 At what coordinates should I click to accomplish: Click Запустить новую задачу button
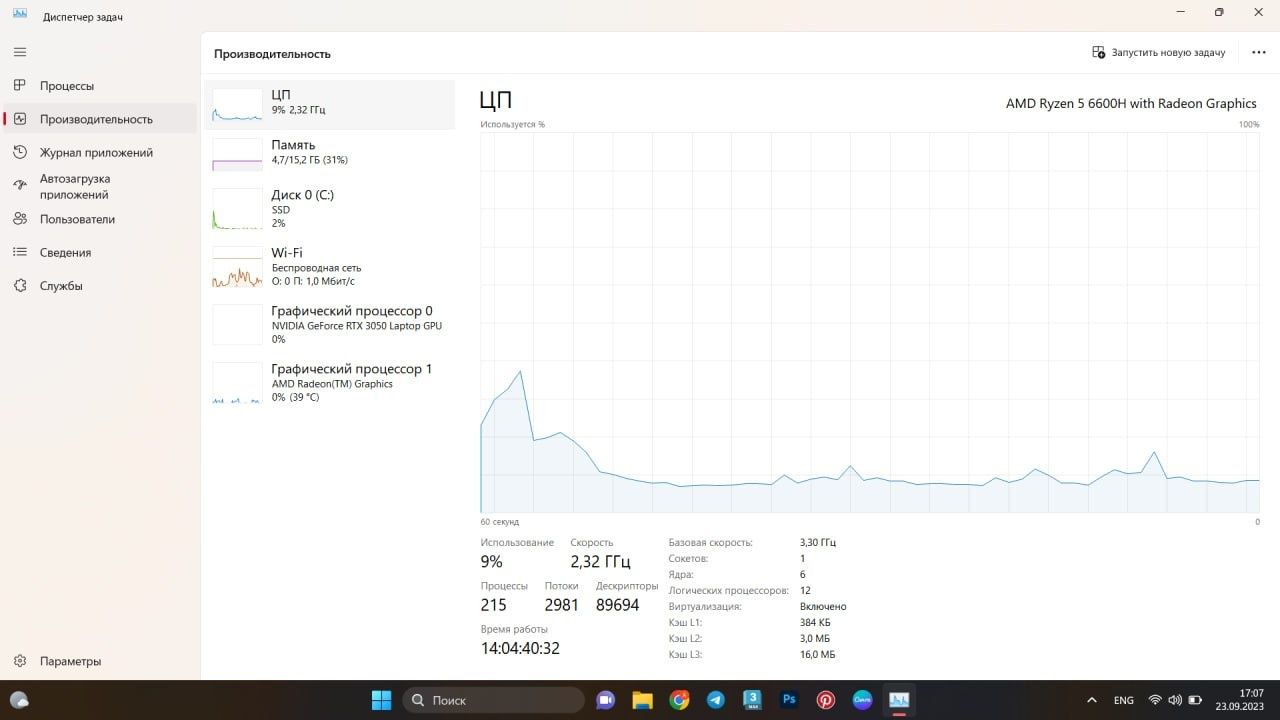[x=1159, y=52]
